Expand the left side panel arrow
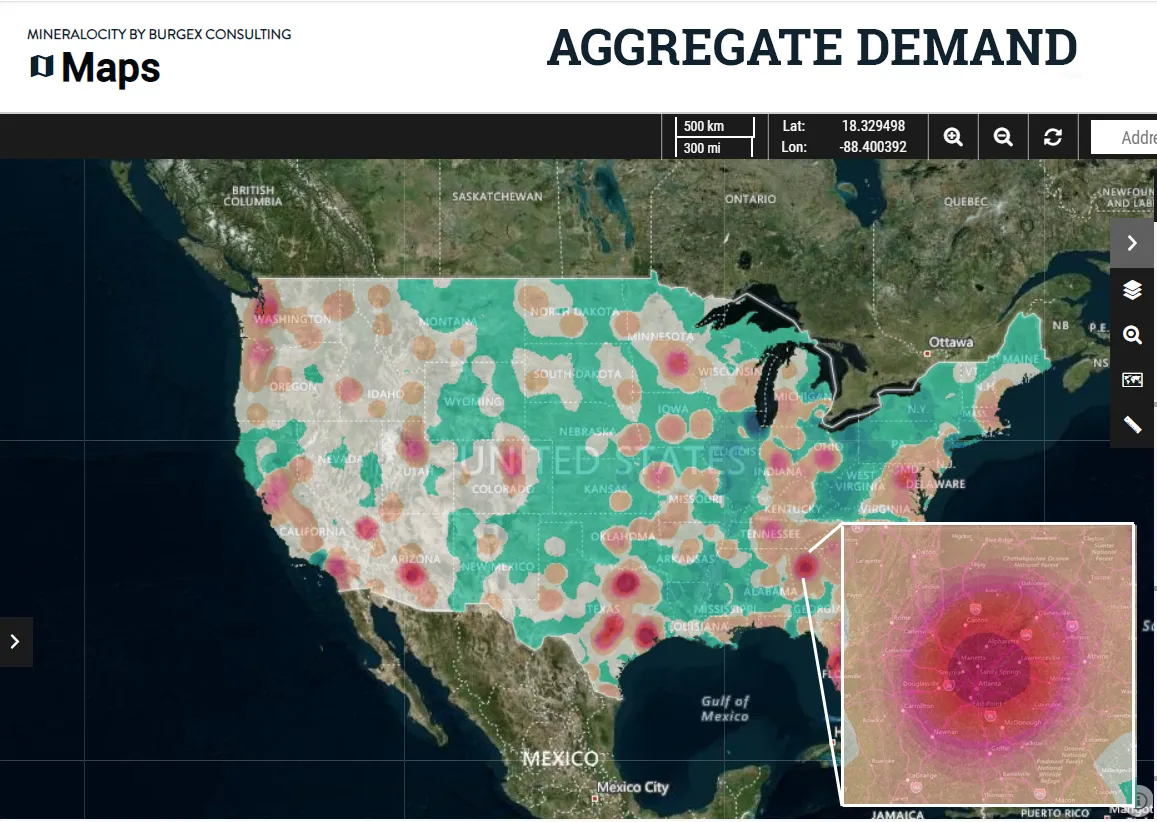1157x822 pixels. pyautogui.click(x=15, y=642)
